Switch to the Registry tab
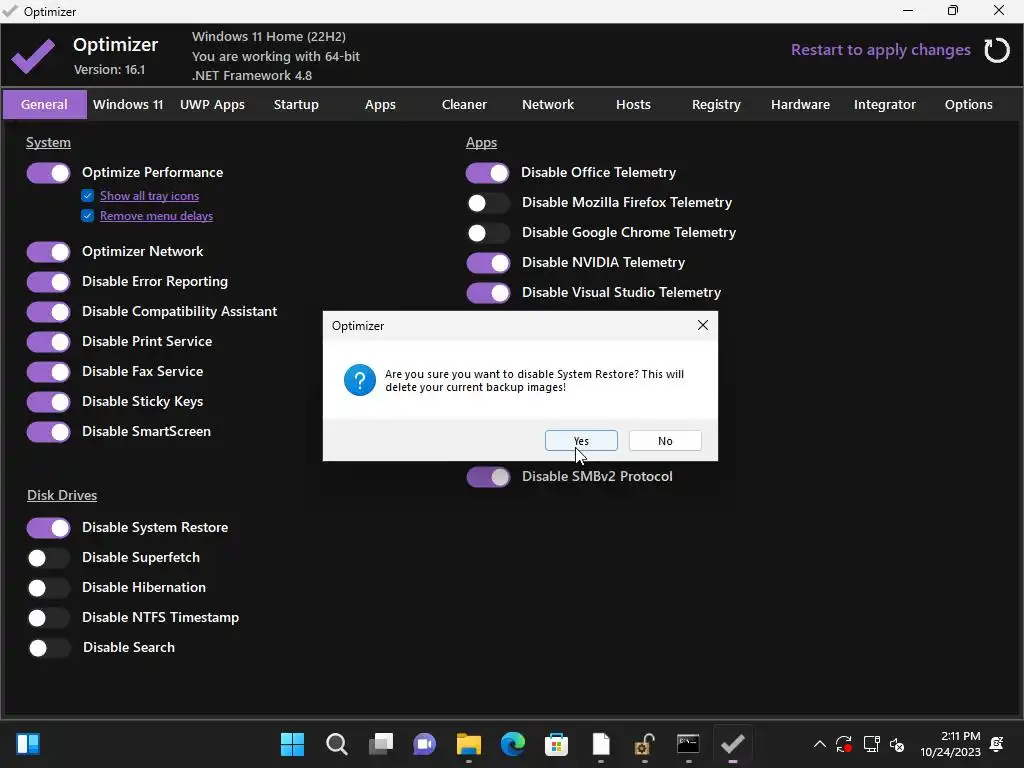This screenshot has width=1024, height=768. (x=716, y=104)
